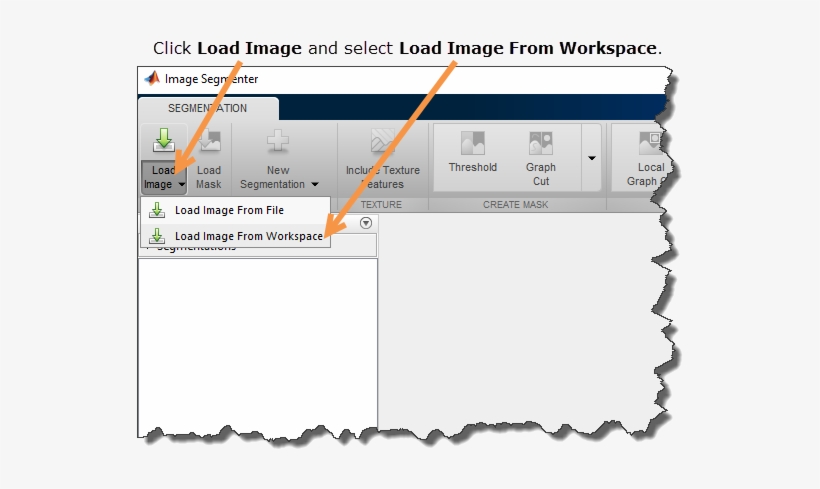This screenshot has width=820, height=489.
Task: Click the MATLAB logo in title bar
Action: click(152, 78)
